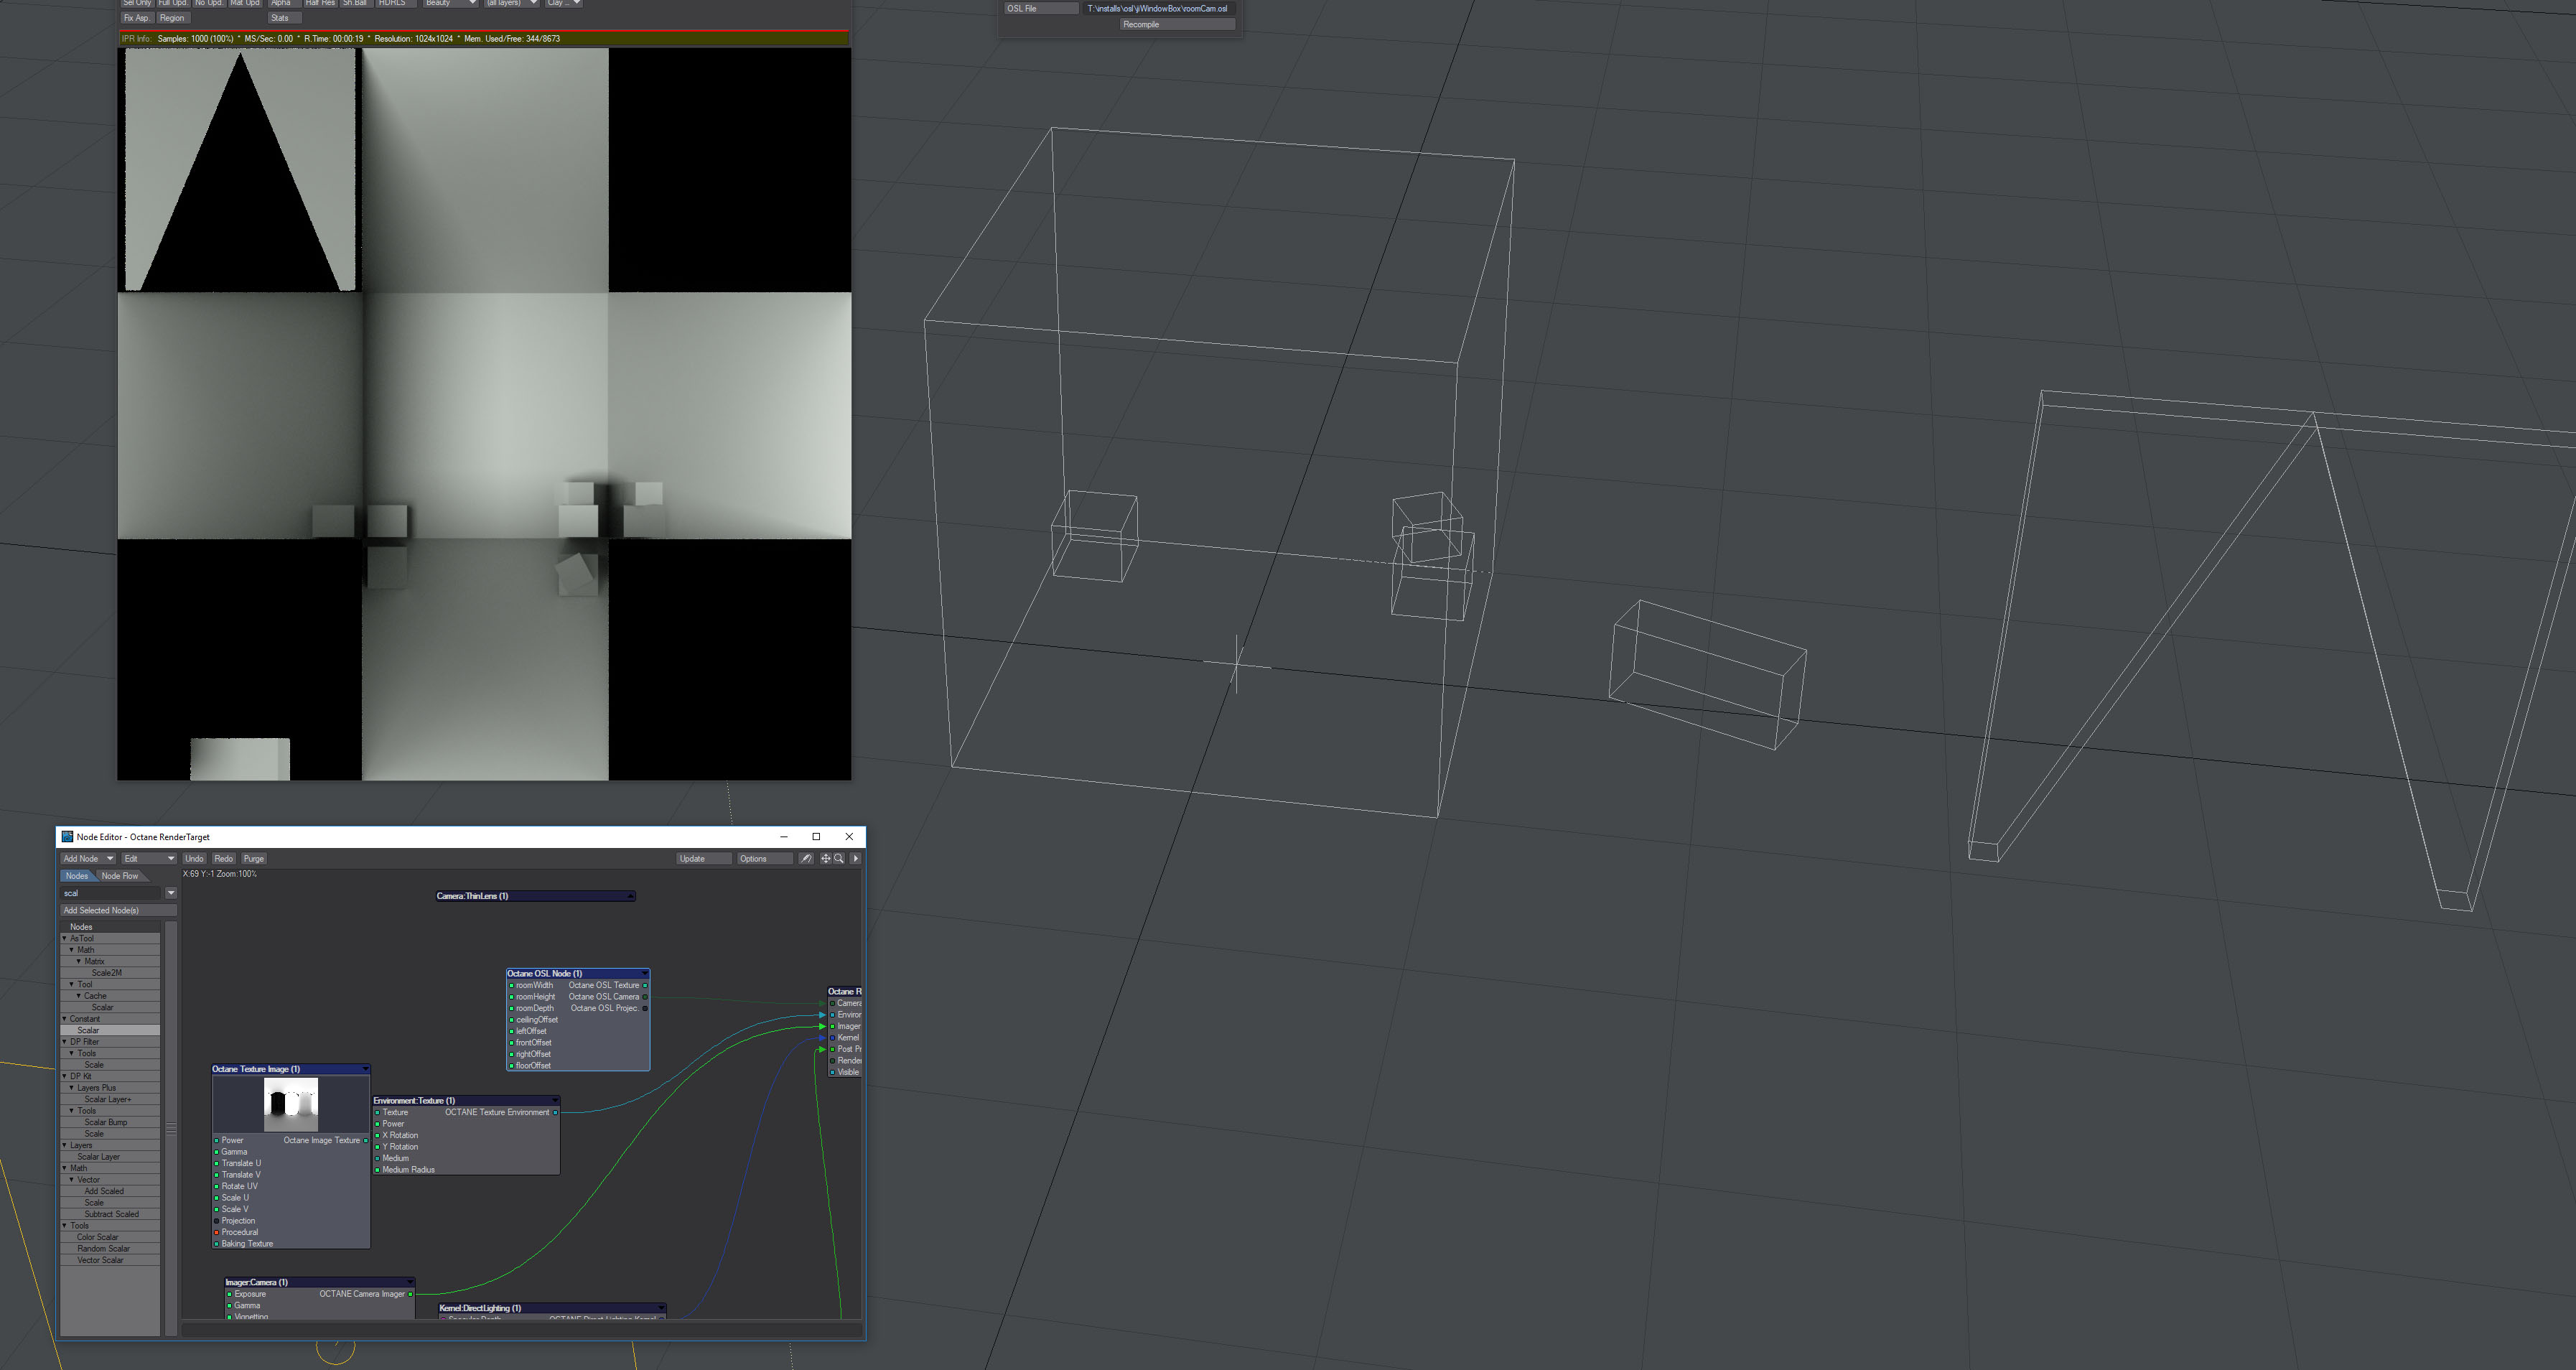This screenshot has height=1370, width=2576.
Task: Collapse the AsTool tree group
Action: 65,939
